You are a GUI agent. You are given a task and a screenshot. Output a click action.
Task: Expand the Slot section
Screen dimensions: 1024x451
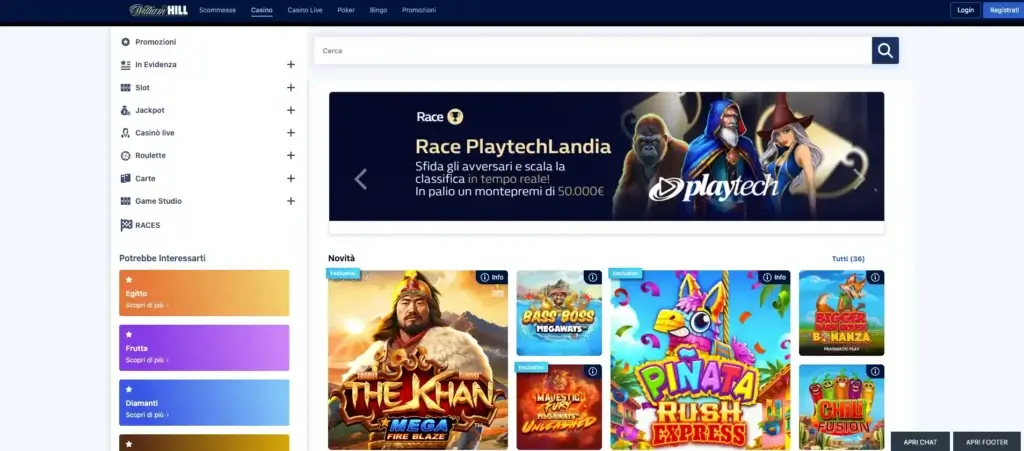click(x=291, y=87)
